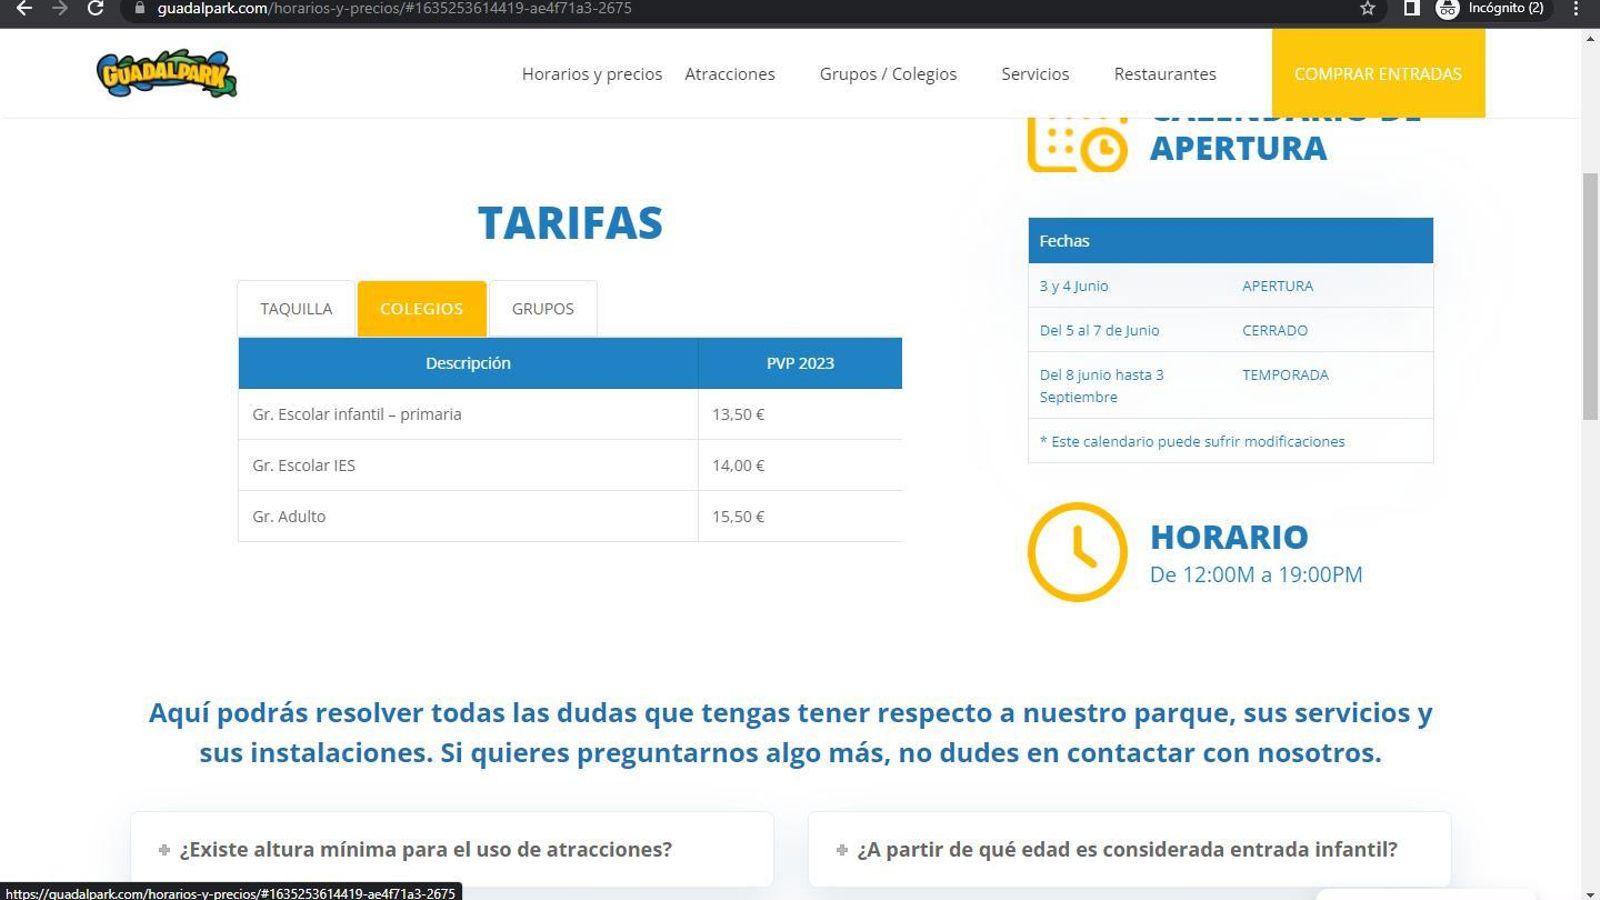The height and width of the screenshot is (900, 1600).
Task: Open the Restaurantes menu item
Action: 1165,73
